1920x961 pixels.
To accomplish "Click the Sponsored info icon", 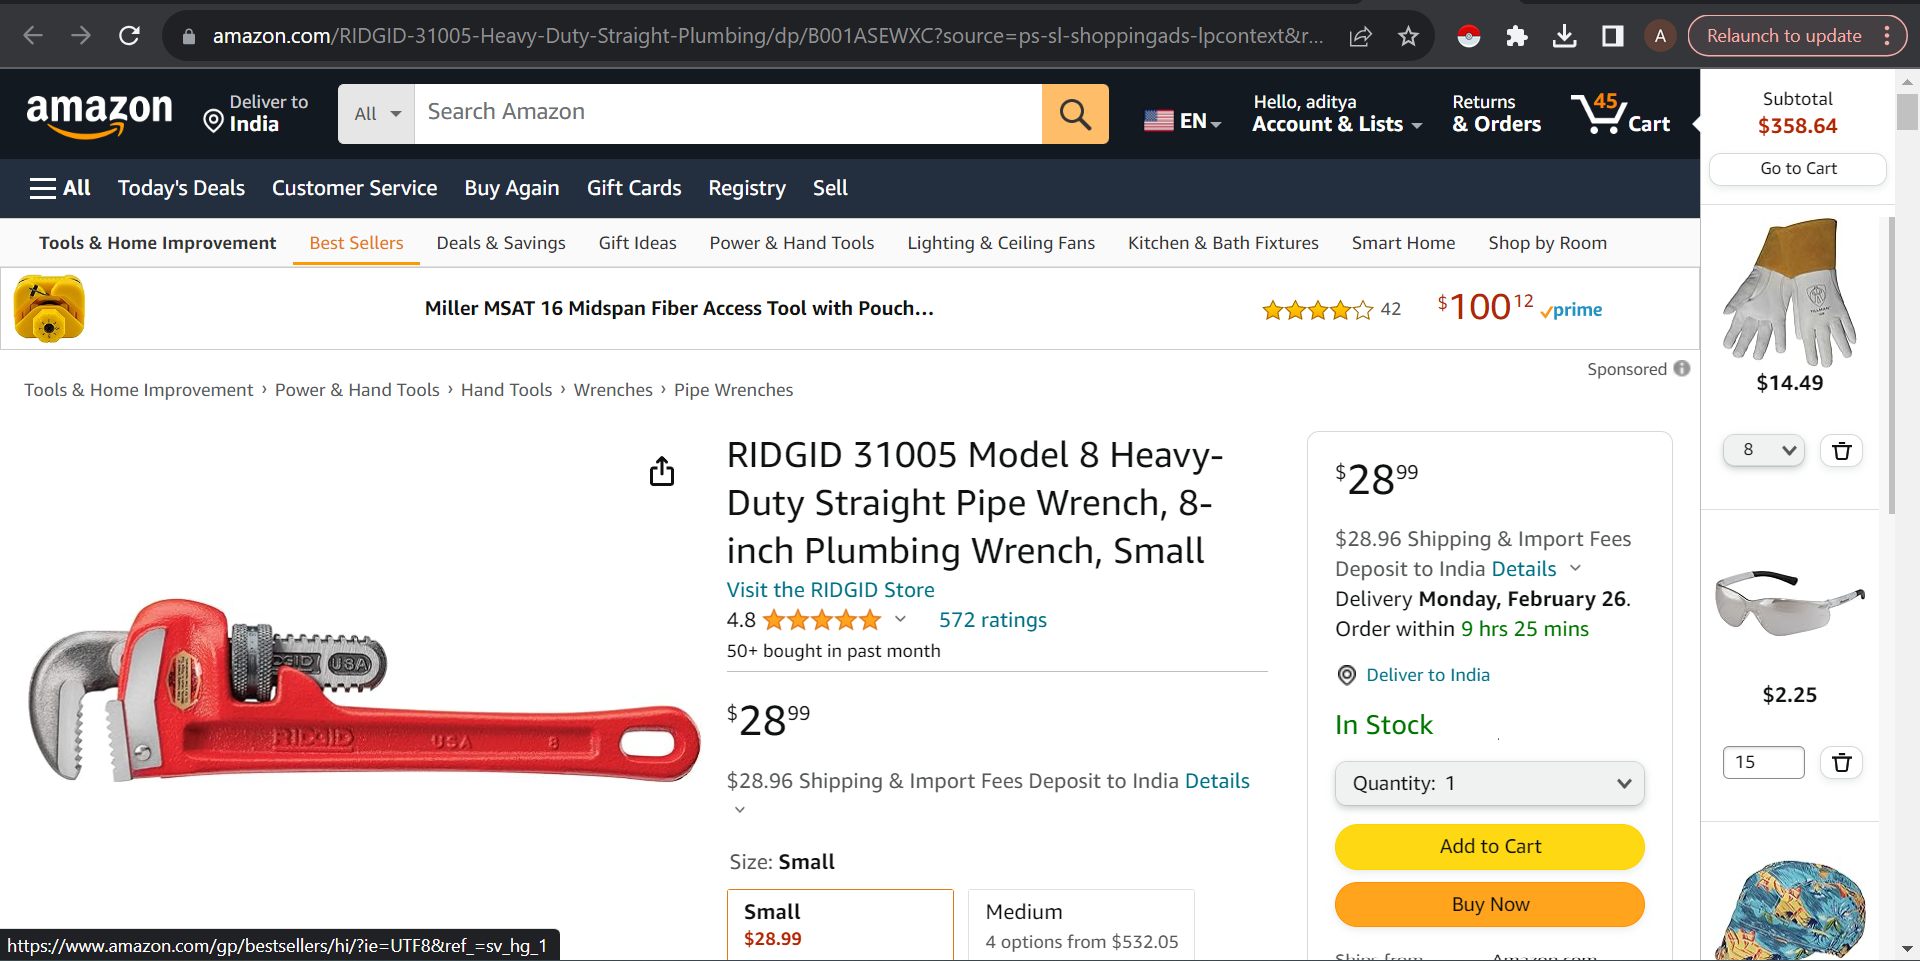I will (1681, 368).
